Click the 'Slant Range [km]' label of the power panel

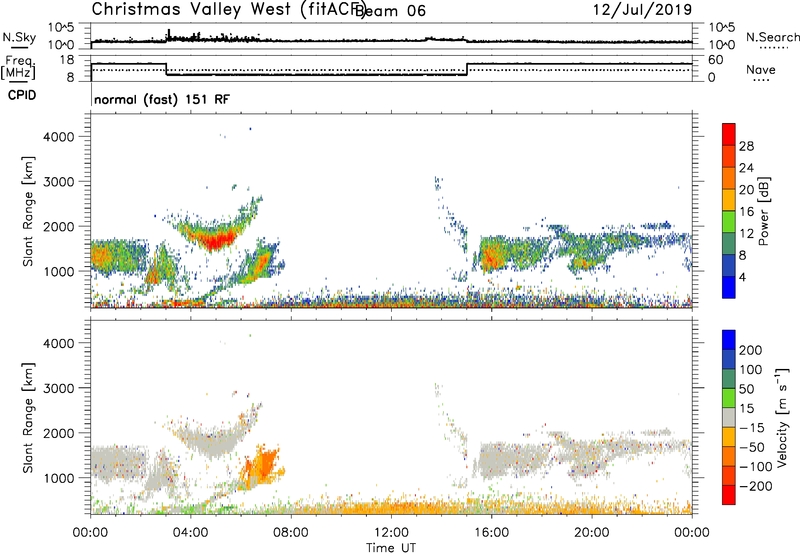28,211
